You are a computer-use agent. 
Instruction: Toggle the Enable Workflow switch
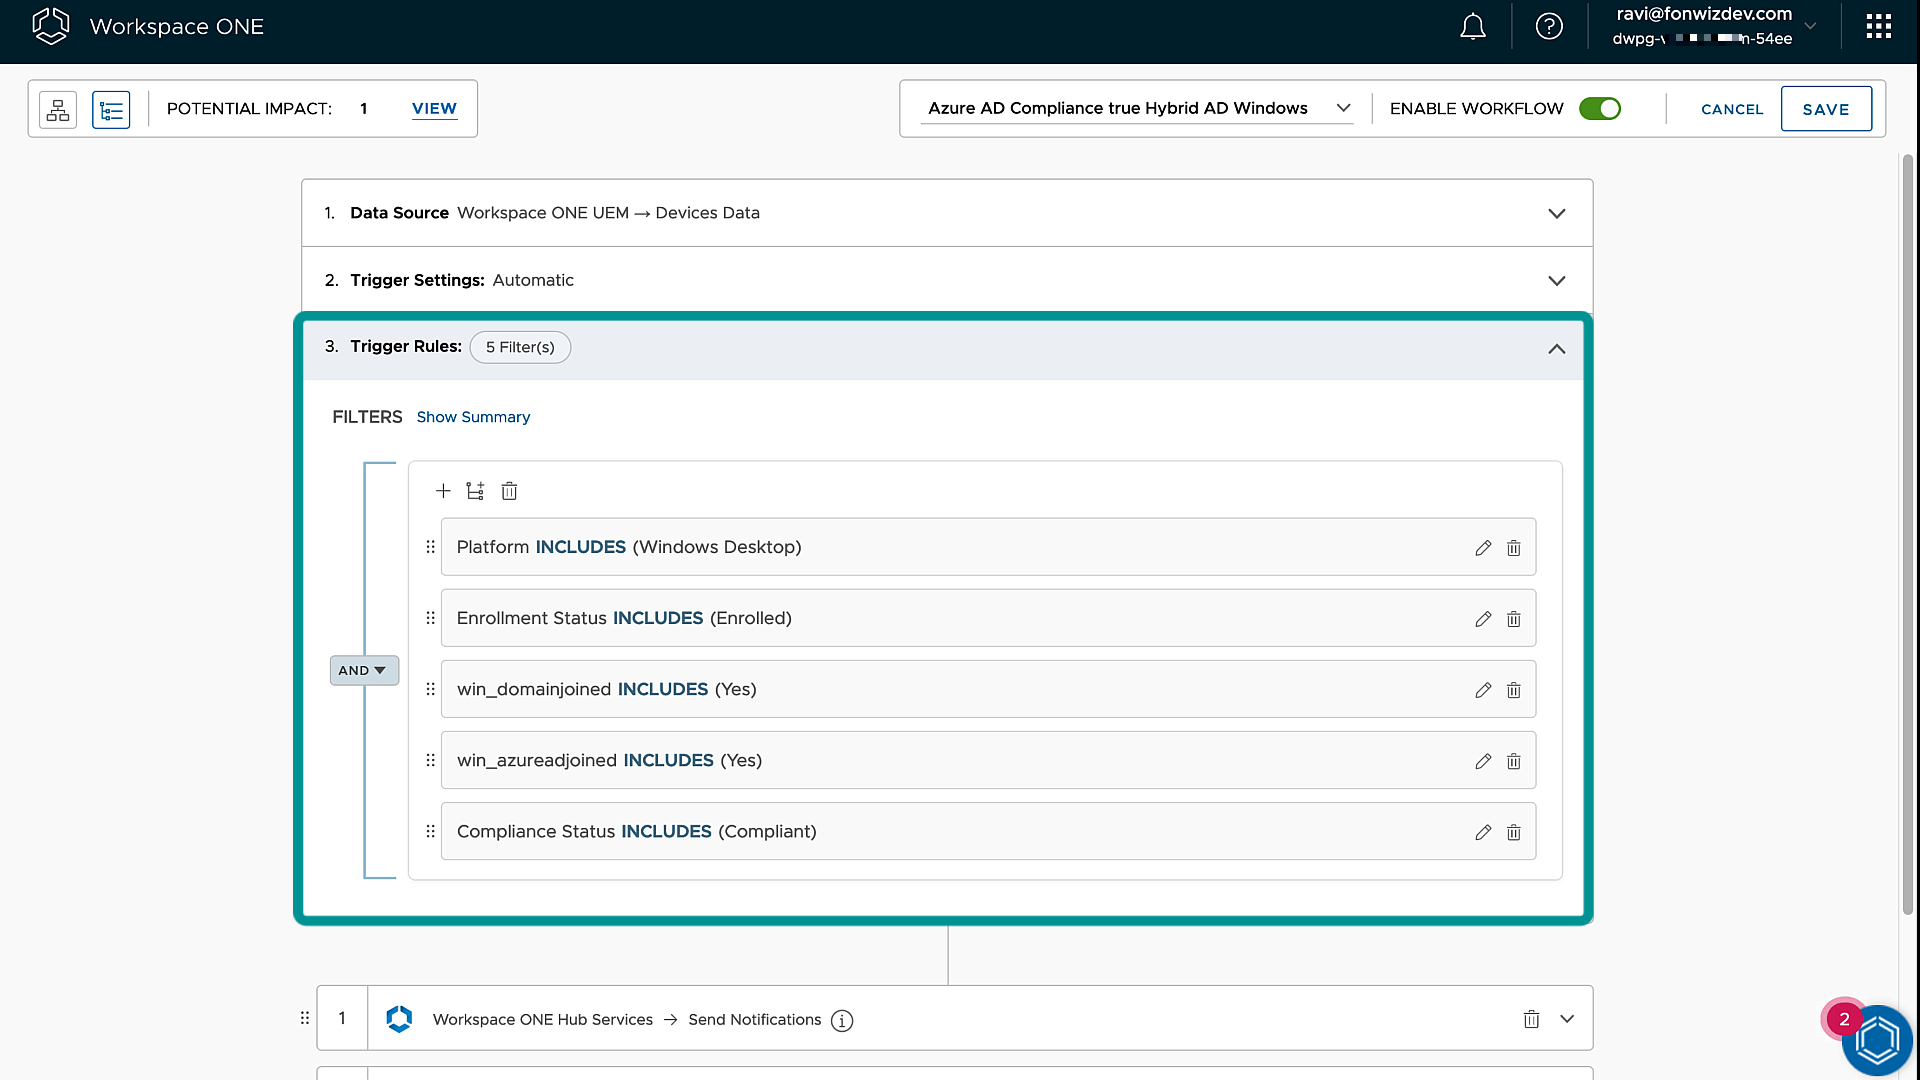coord(1600,108)
